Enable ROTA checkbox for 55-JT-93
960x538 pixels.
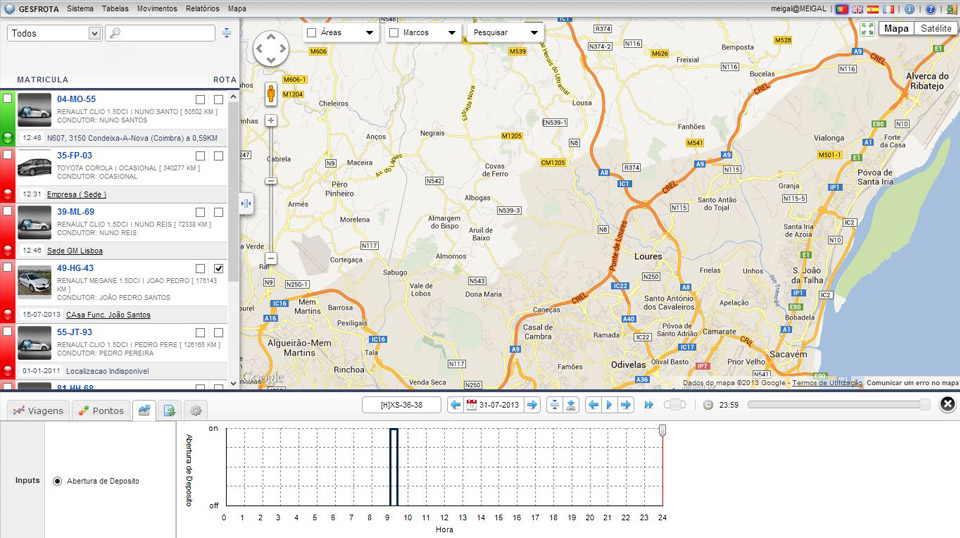point(219,332)
